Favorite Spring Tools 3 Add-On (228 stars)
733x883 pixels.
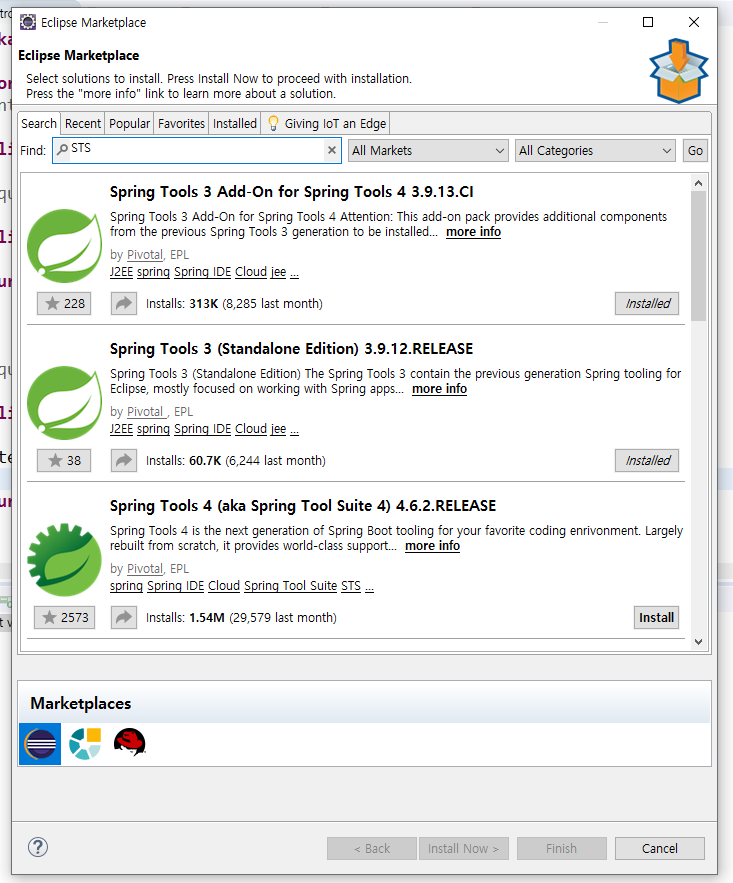pos(64,304)
